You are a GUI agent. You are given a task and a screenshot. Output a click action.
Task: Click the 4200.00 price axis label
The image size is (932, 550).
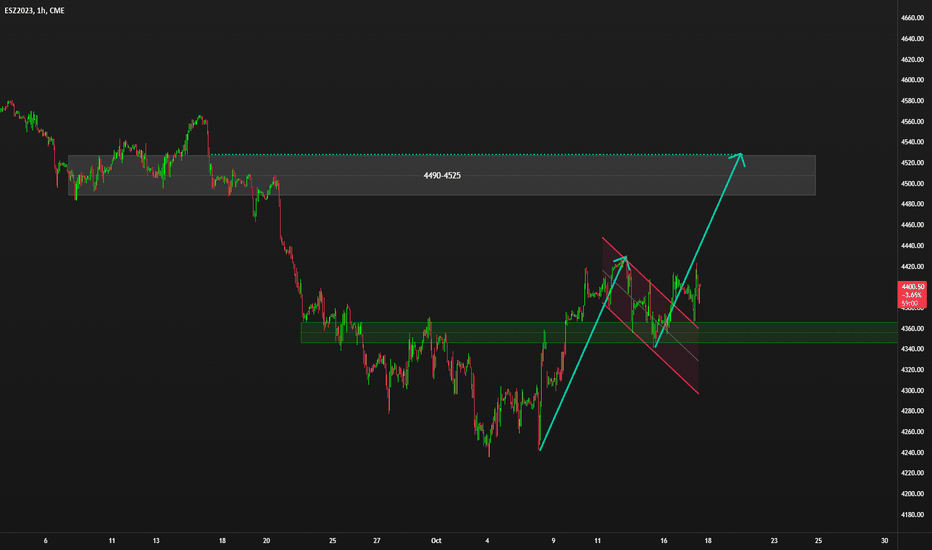912,494
